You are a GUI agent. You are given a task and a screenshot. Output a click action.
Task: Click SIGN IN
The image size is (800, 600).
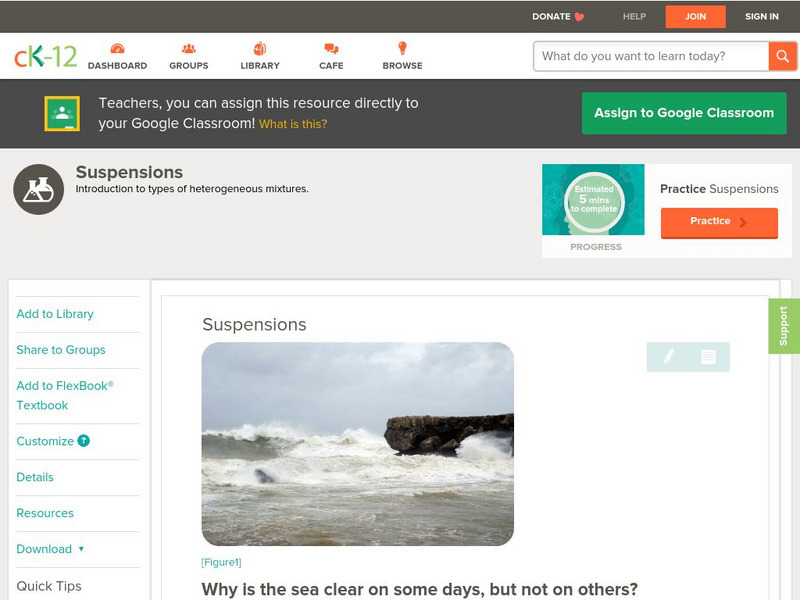click(762, 17)
